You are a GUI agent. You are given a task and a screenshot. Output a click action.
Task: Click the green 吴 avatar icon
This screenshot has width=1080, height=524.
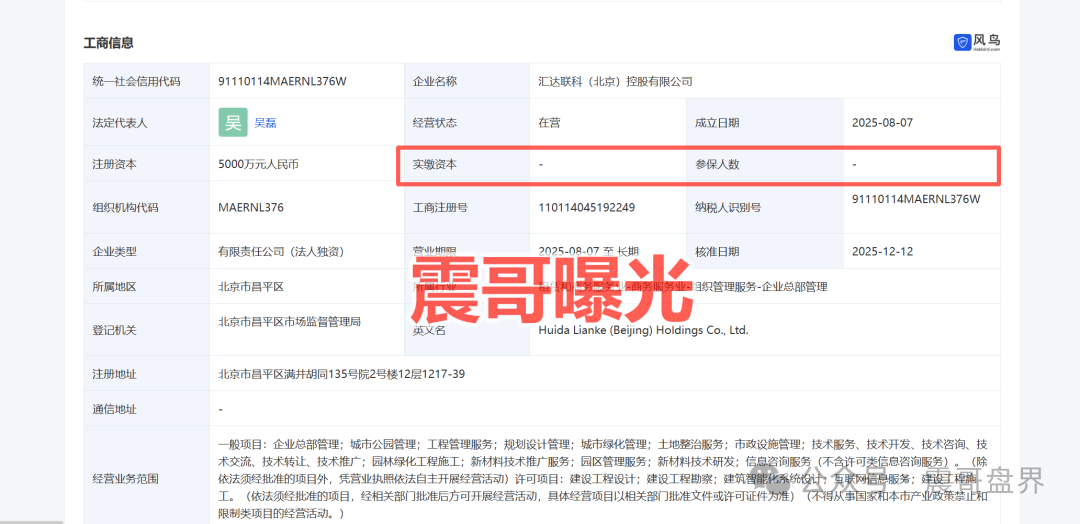[233, 122]
